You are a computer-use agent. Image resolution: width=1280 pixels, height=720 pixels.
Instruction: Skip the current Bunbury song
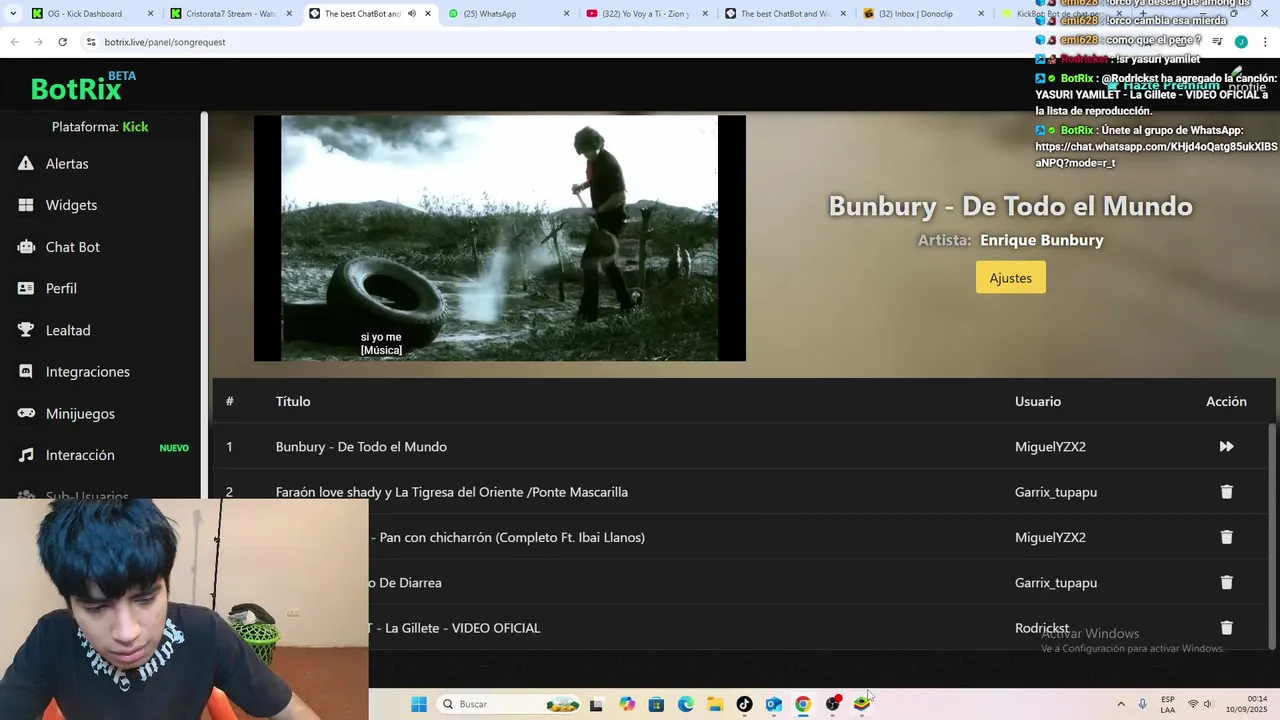click(x=1226, y=447)
